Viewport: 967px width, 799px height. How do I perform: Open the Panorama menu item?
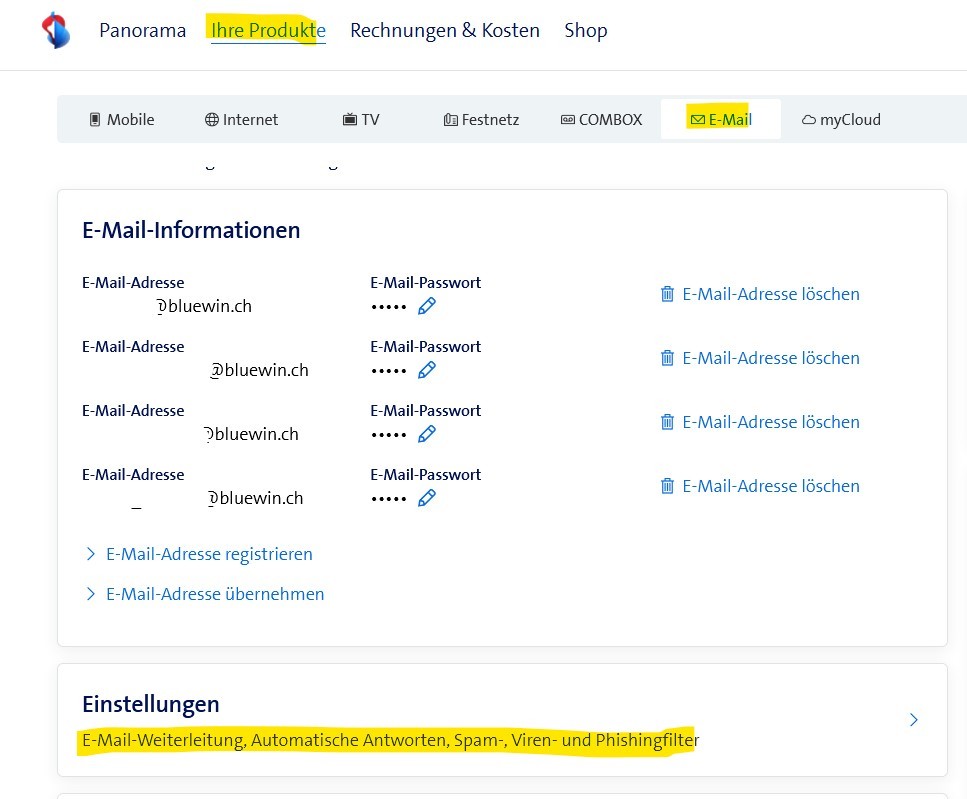point(142,31)
